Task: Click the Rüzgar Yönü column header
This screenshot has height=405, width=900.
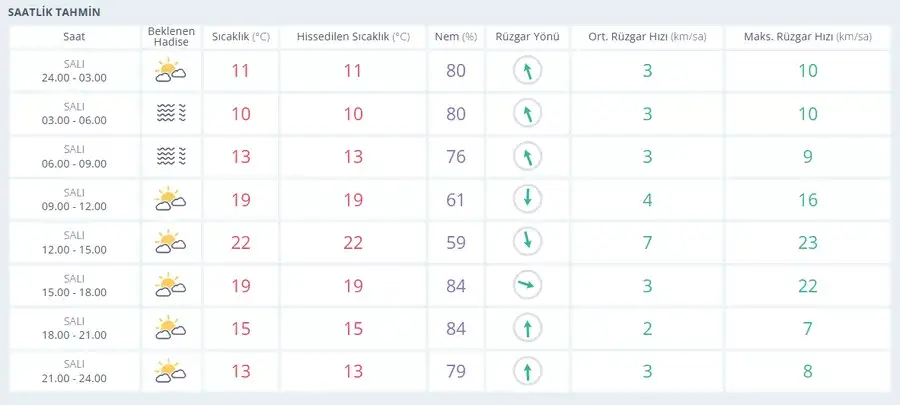Action: point(527,37)
